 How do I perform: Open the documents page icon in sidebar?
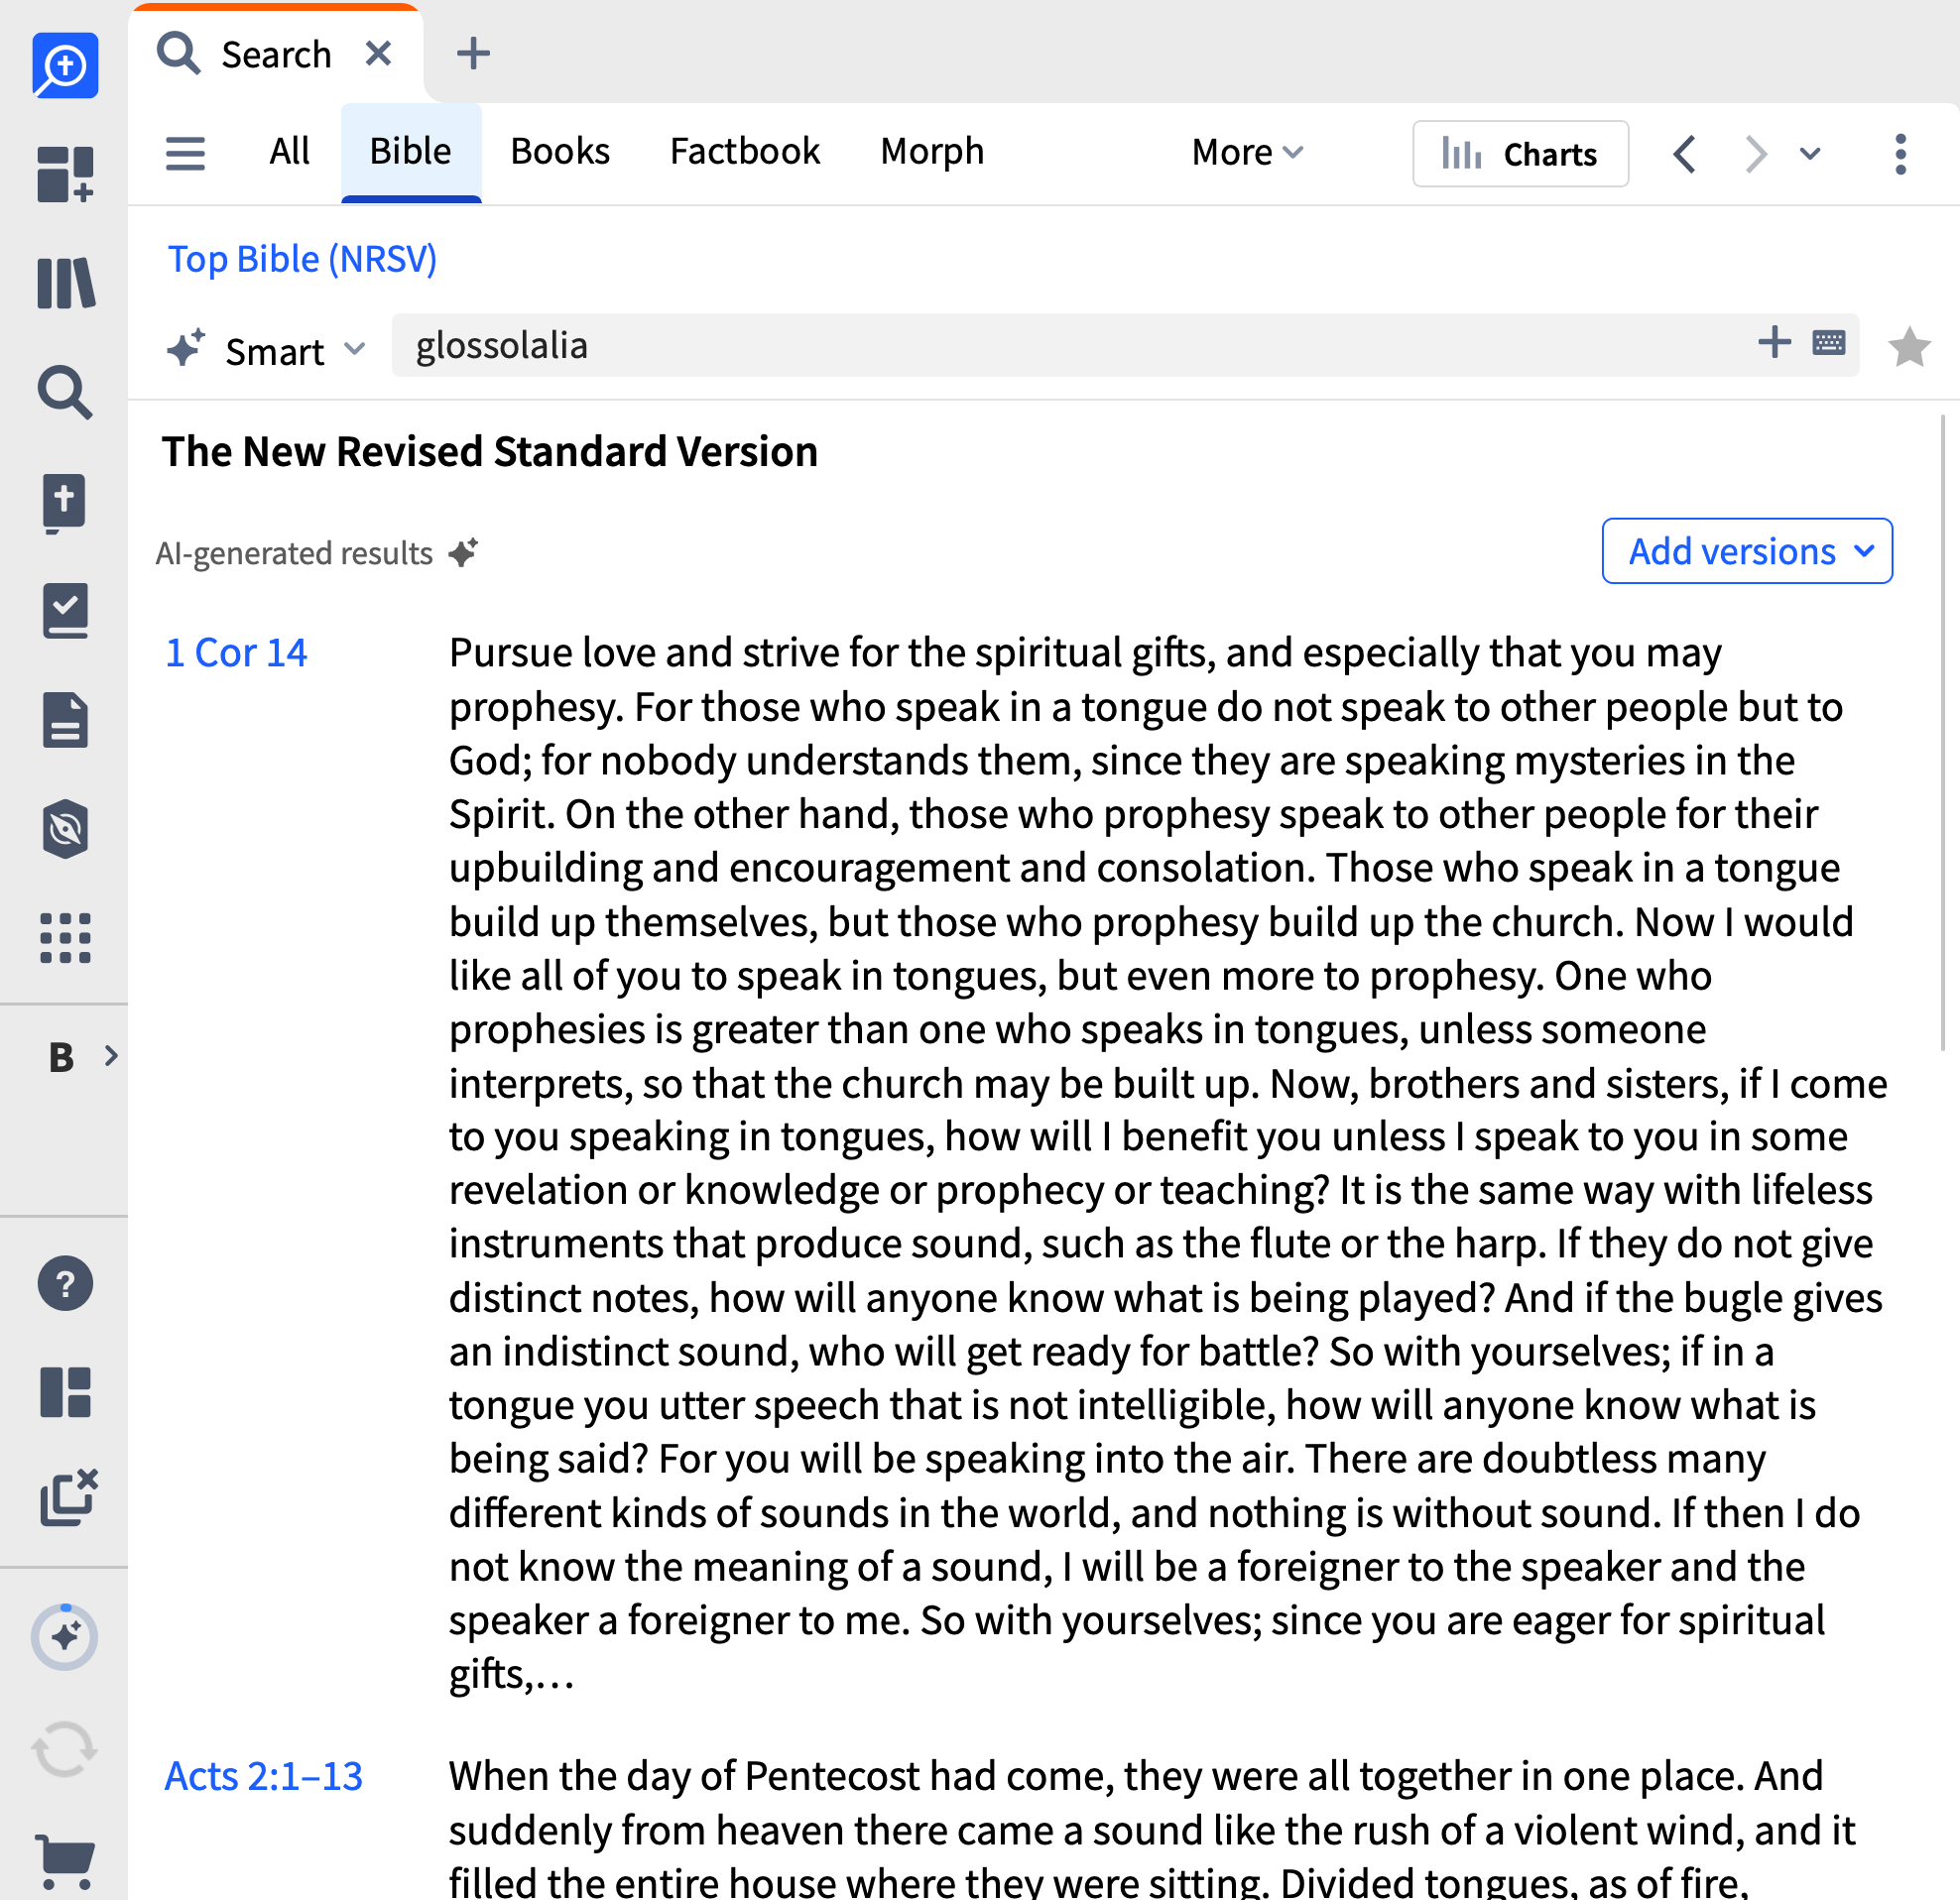65,720
